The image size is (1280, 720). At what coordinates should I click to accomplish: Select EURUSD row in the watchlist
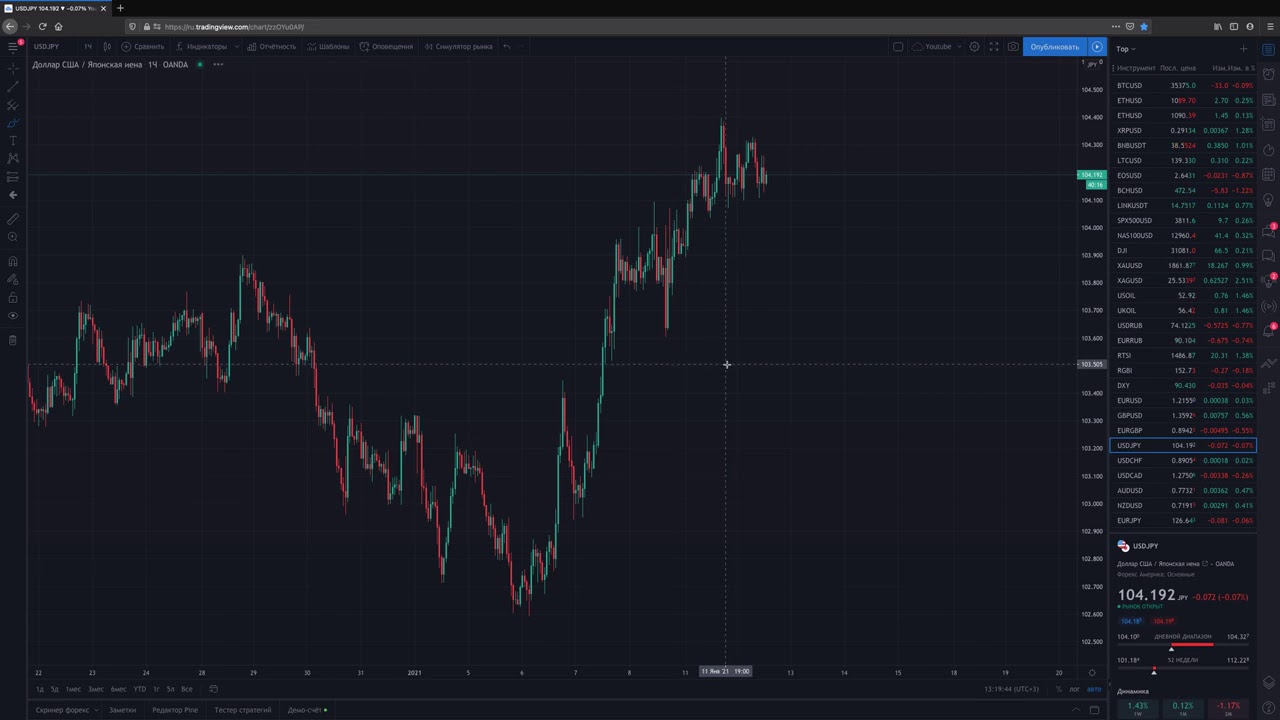click(x=1183, y=400)
